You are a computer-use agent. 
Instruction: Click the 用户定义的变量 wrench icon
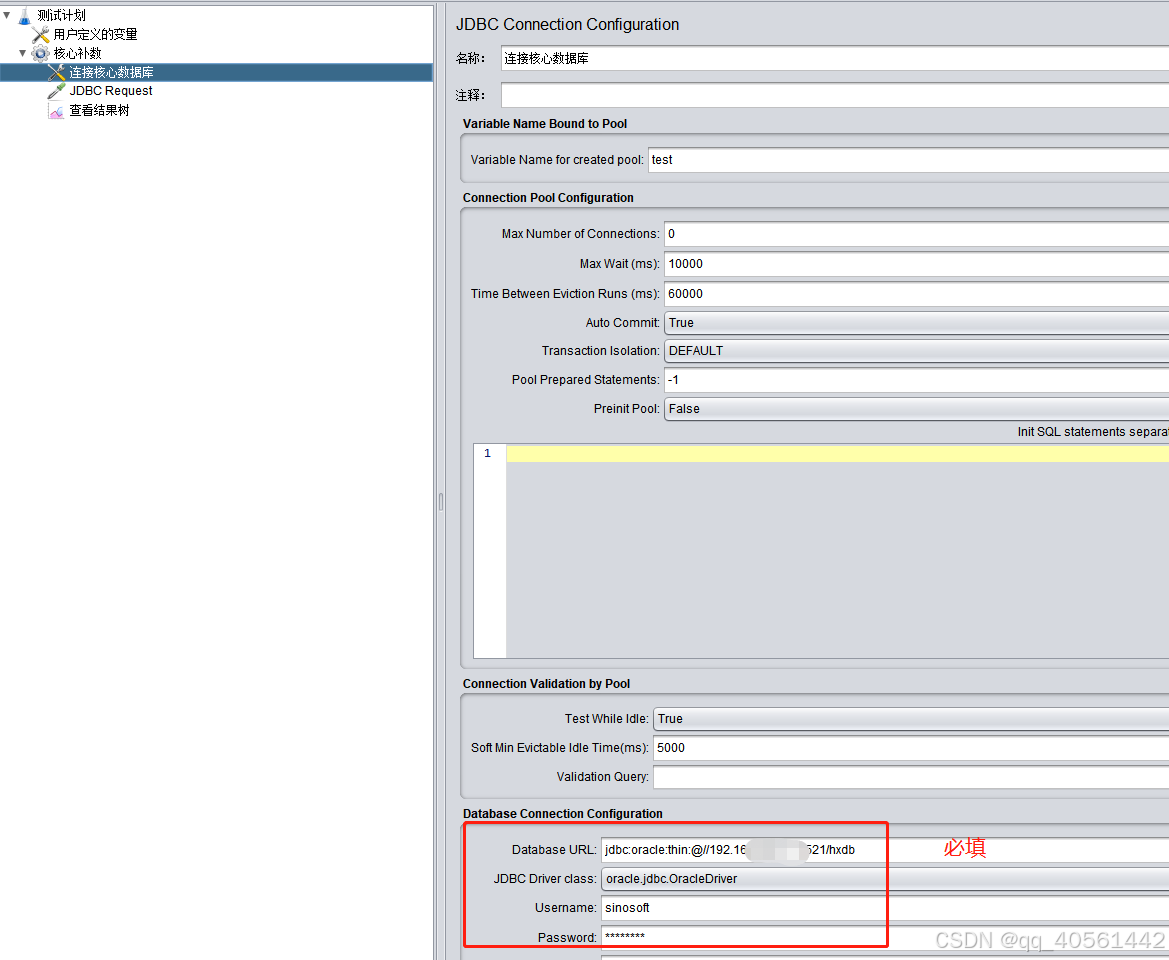pyautogui.click(x=40, y=33)
